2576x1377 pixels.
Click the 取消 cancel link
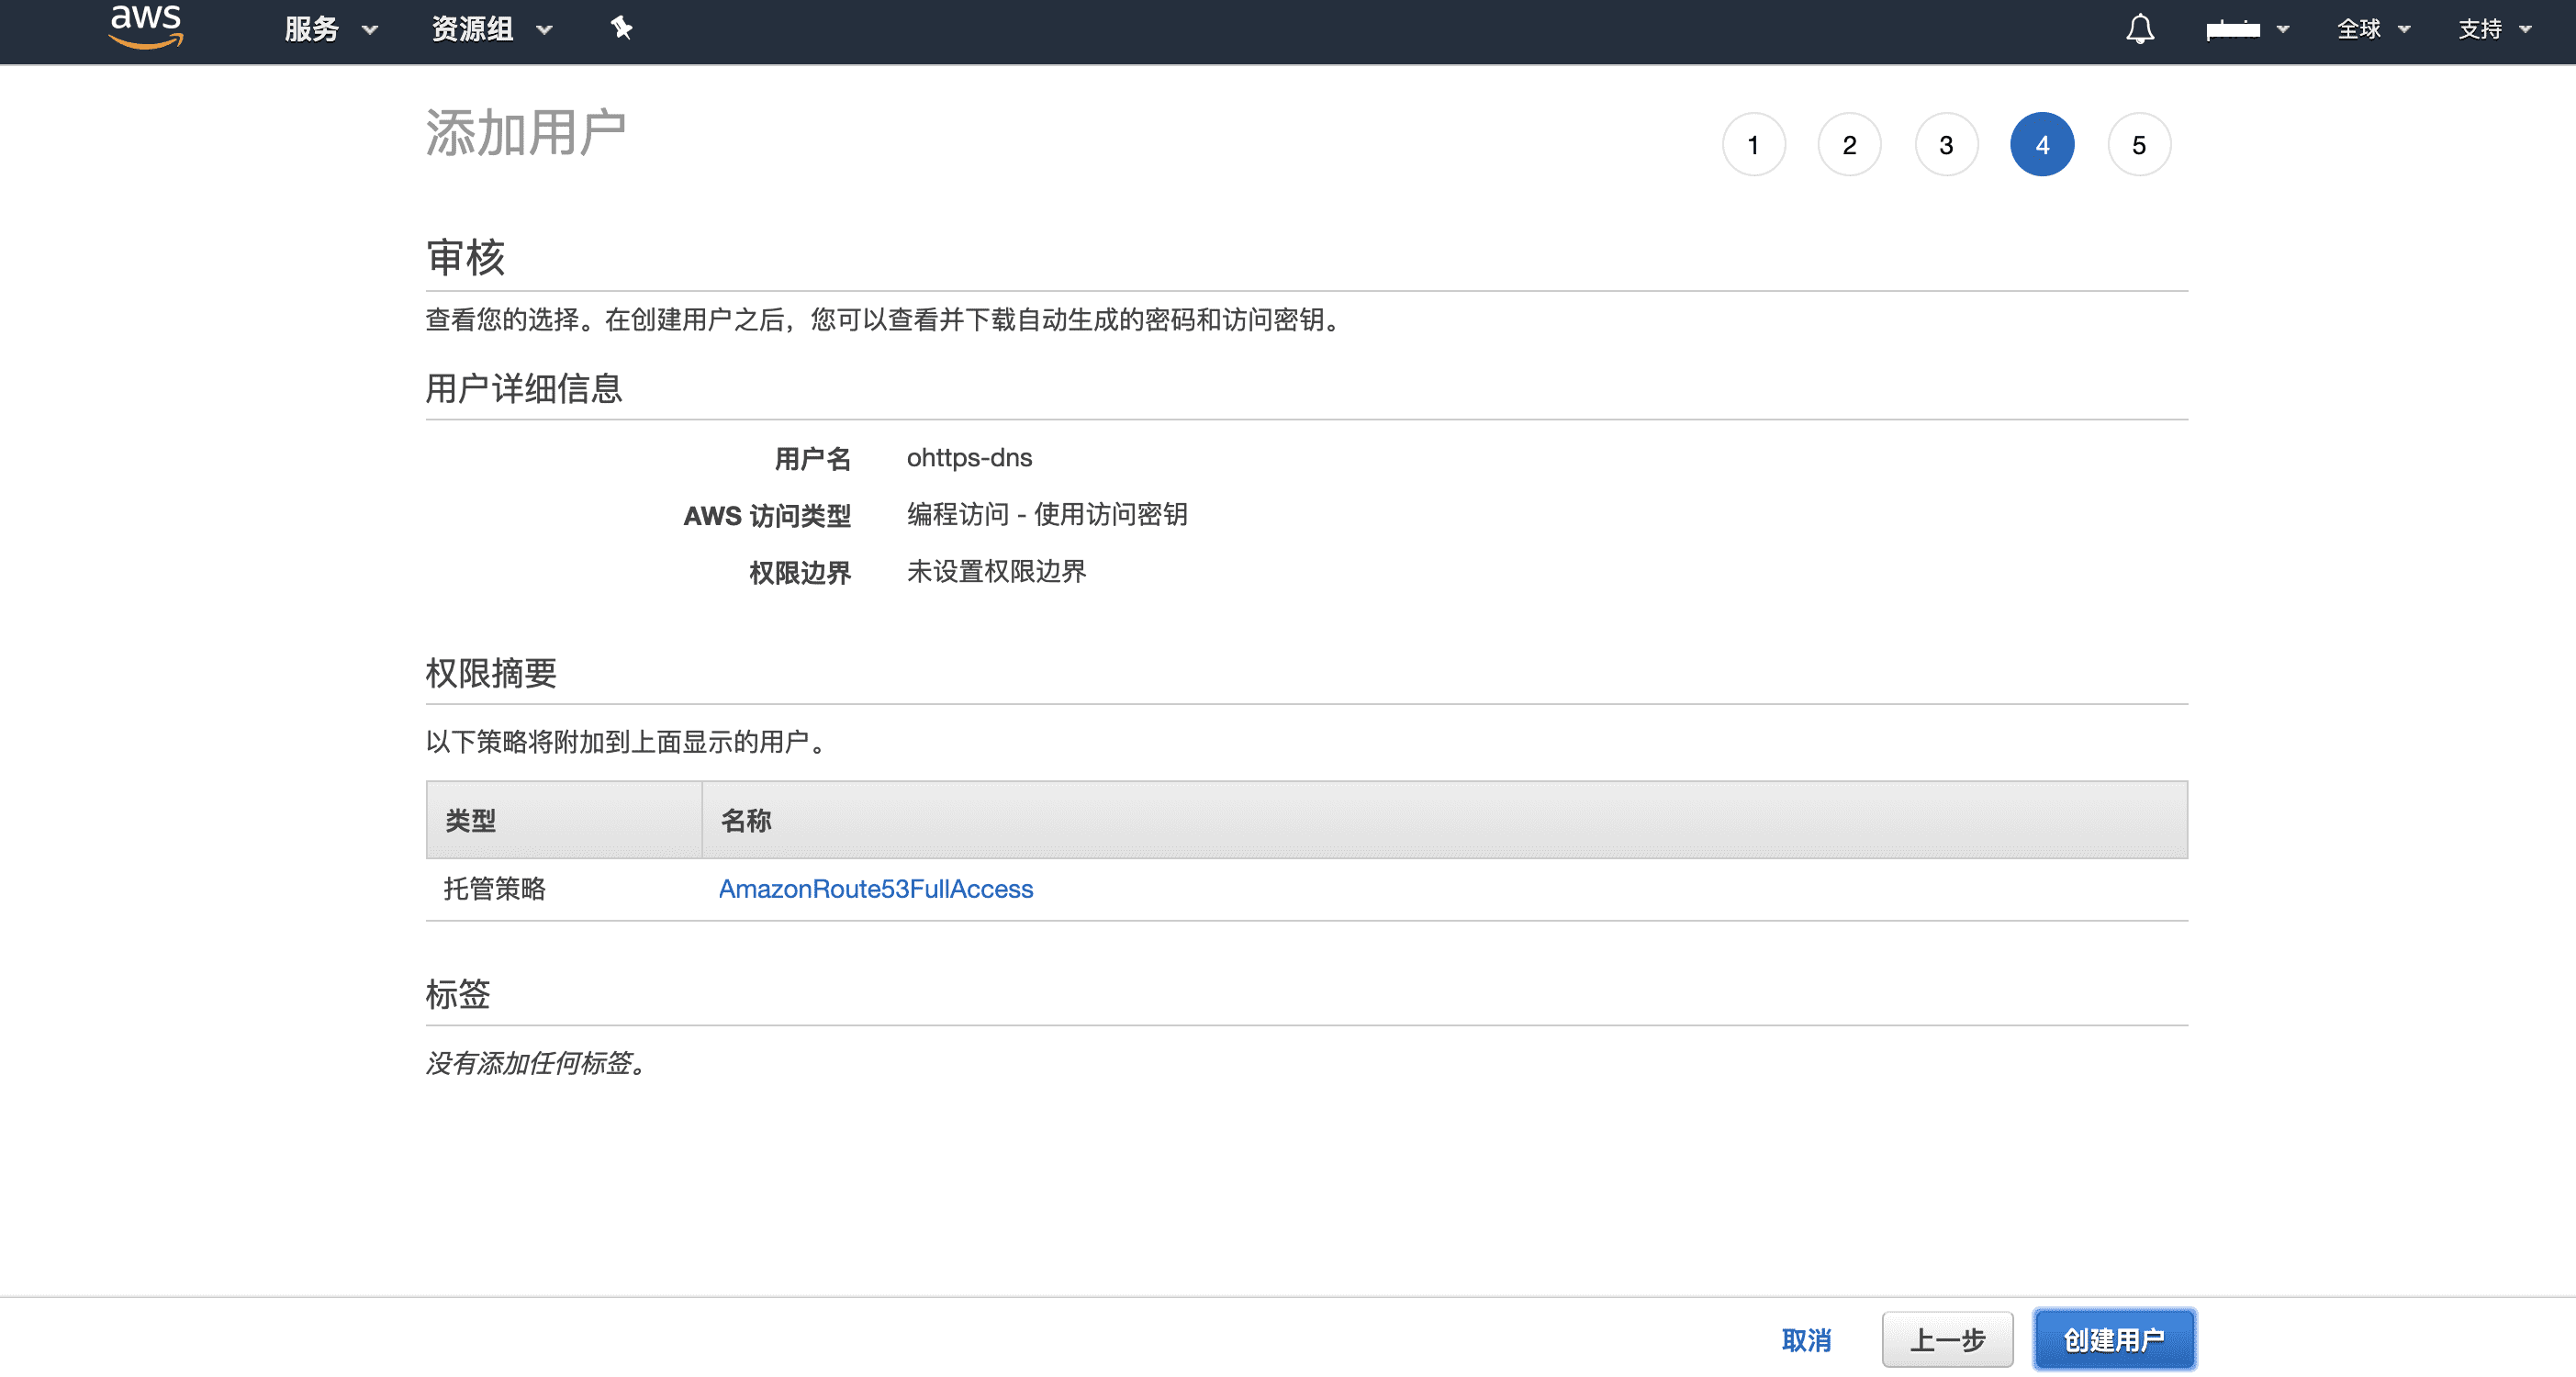(x=1806, y=1340)
